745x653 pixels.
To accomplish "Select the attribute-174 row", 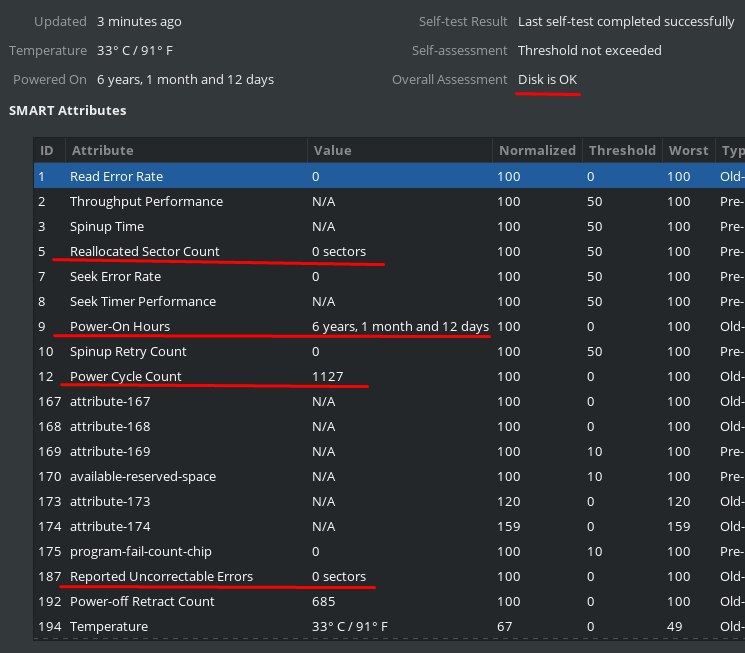I will pos(389,527).
